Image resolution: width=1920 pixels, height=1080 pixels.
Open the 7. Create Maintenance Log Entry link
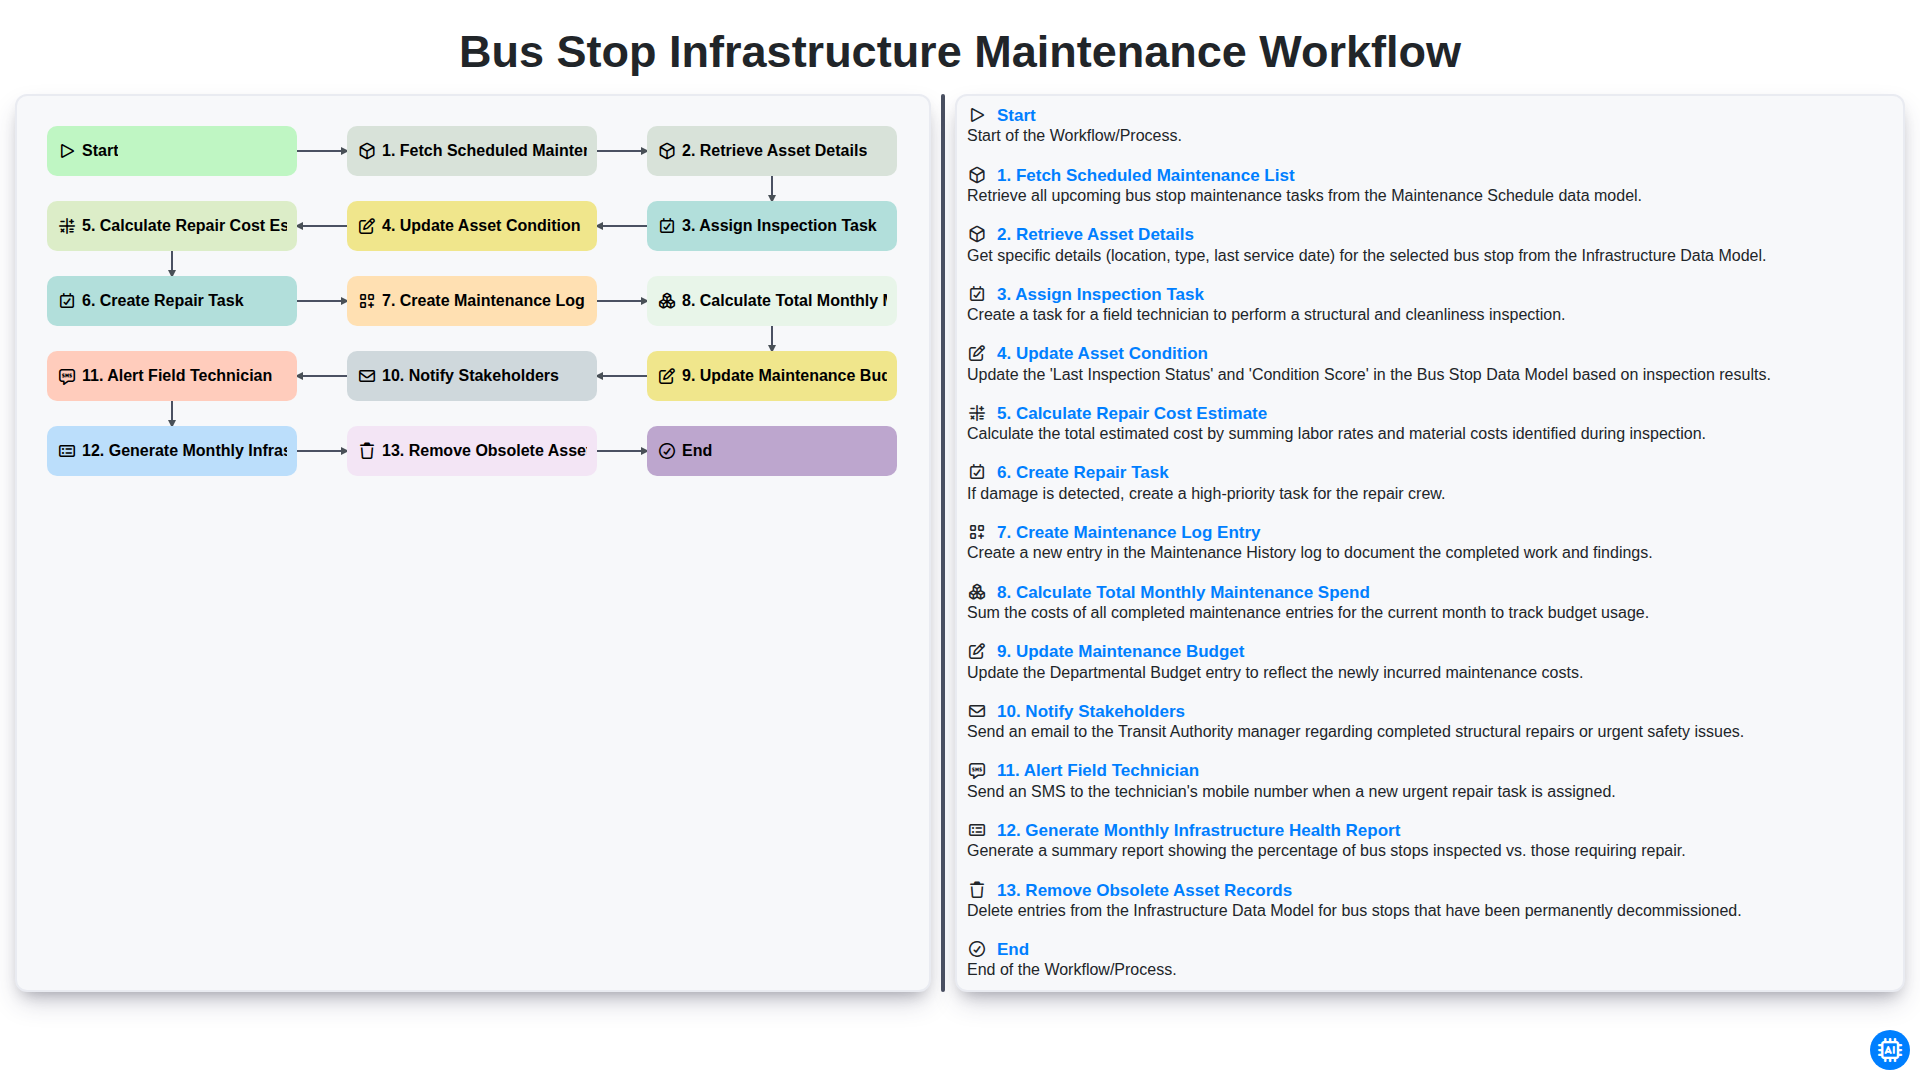click(1128, 532)
